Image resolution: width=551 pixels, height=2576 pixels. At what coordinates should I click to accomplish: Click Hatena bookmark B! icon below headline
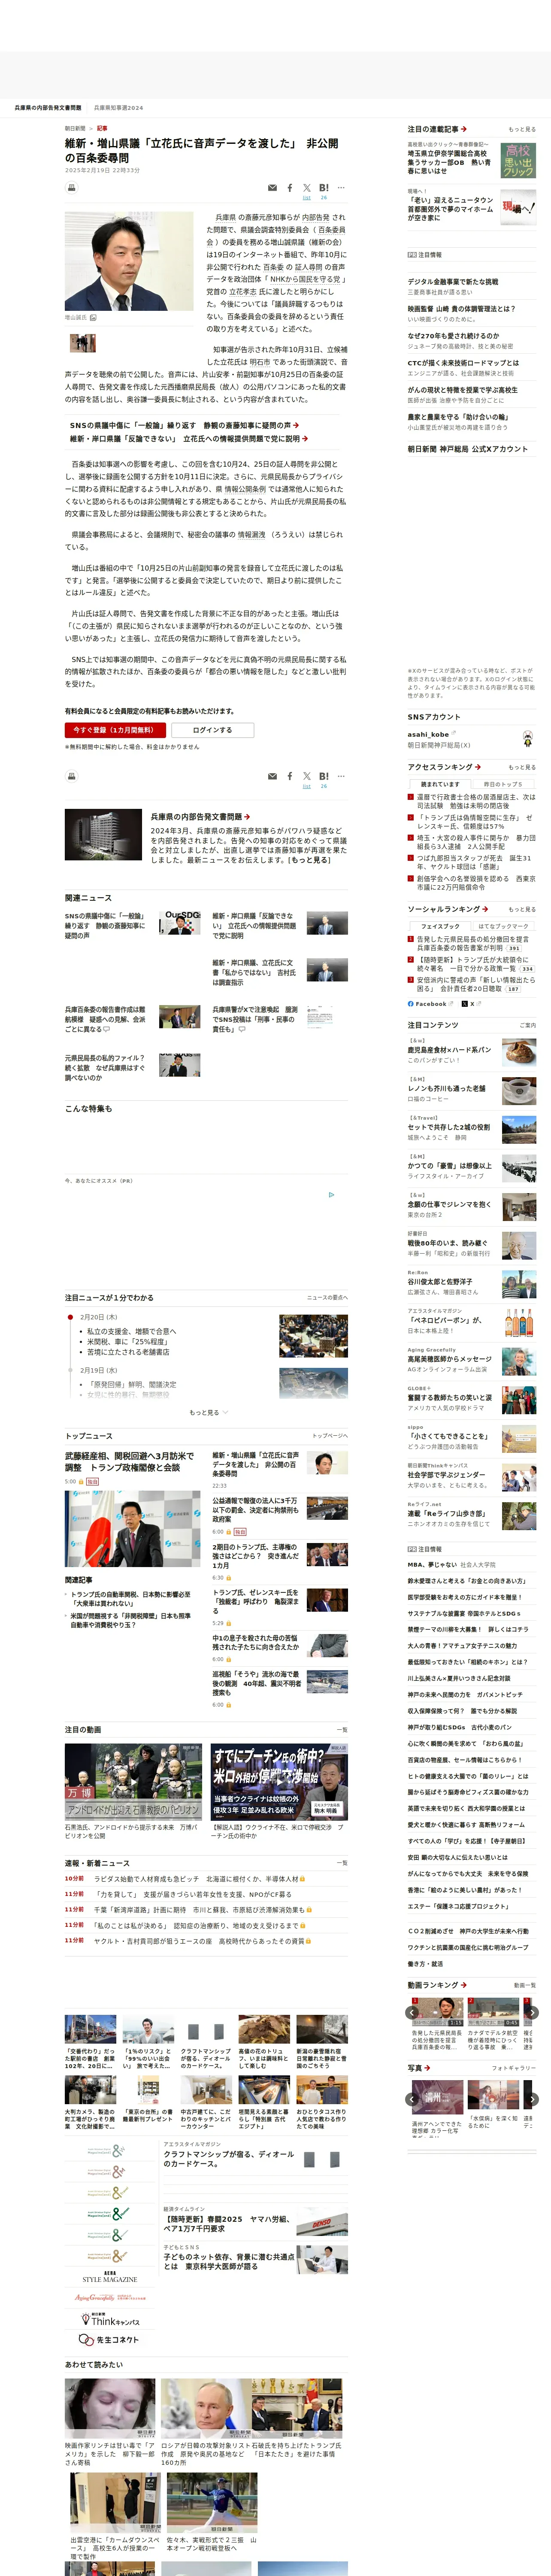(x=324, y=188)
